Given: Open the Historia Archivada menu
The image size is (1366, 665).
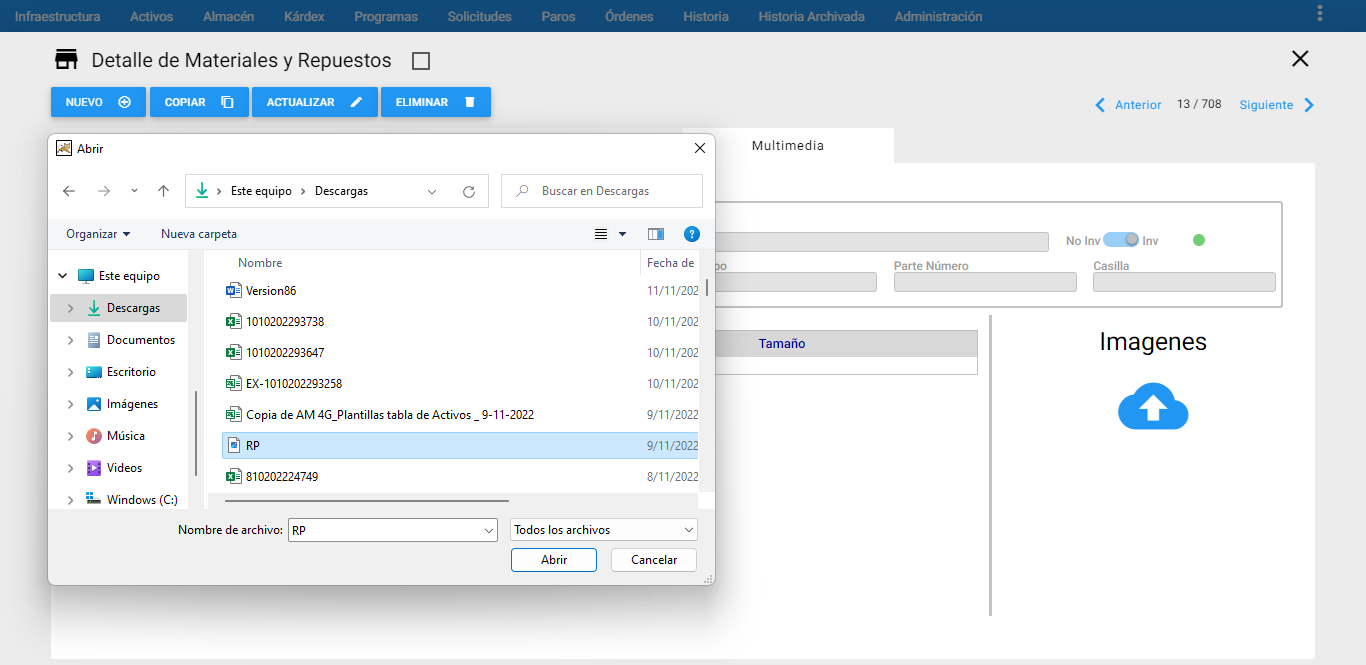Looking at the screenshot, I should pos(811,16).
